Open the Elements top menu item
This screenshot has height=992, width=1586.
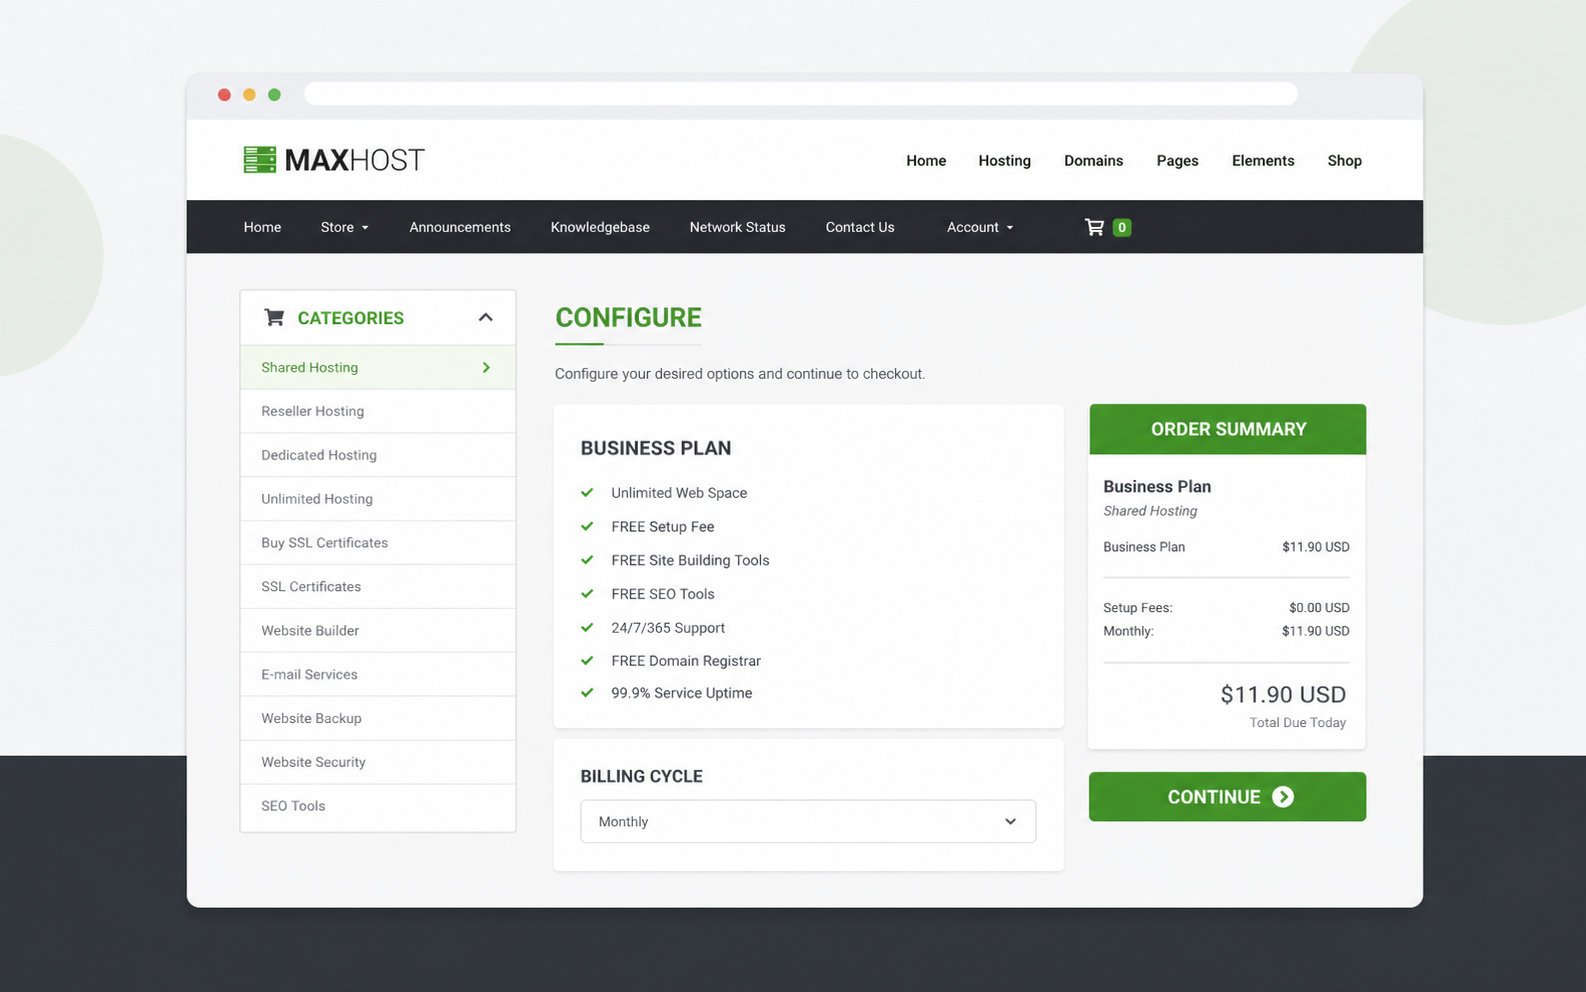pos(1263,160)
